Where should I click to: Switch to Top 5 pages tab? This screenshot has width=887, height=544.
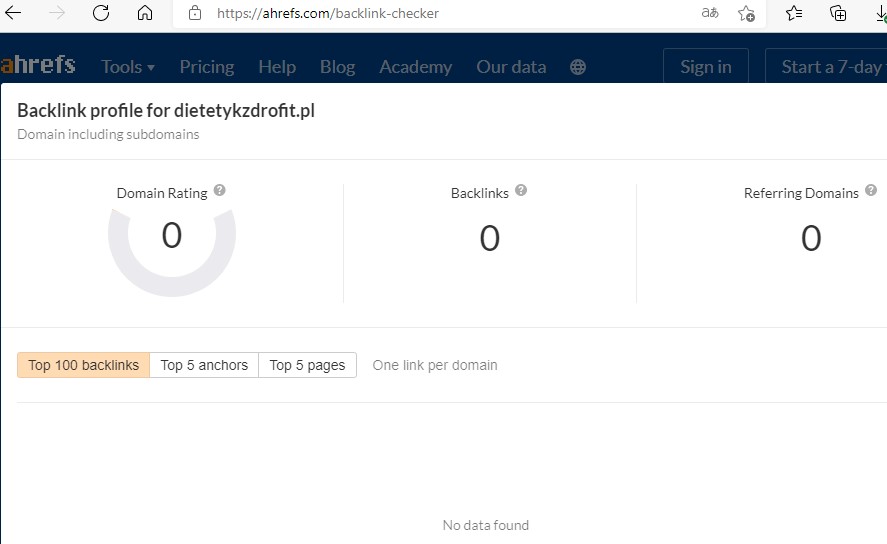pos(307,365)
